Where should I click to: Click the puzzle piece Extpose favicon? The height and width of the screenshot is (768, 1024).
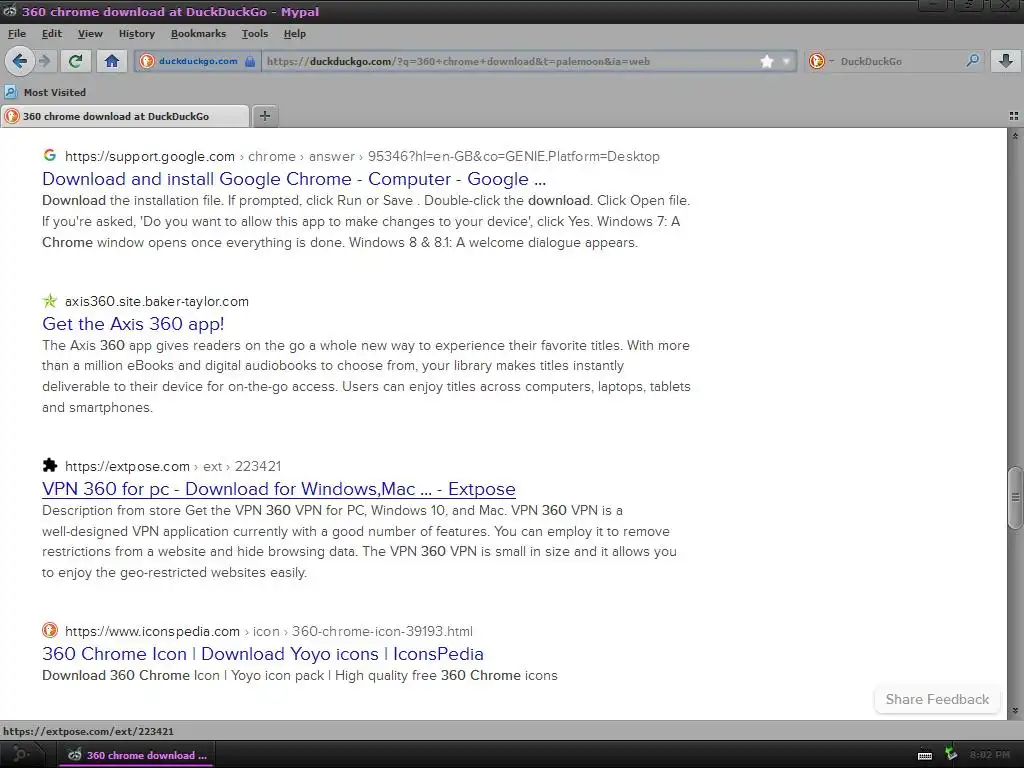tap(50, 465)
